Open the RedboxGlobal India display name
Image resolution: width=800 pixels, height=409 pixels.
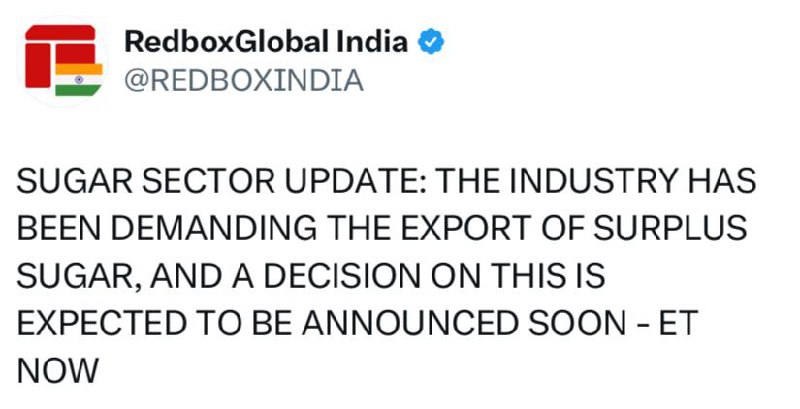pyautogui.click(x=266, y=42)
